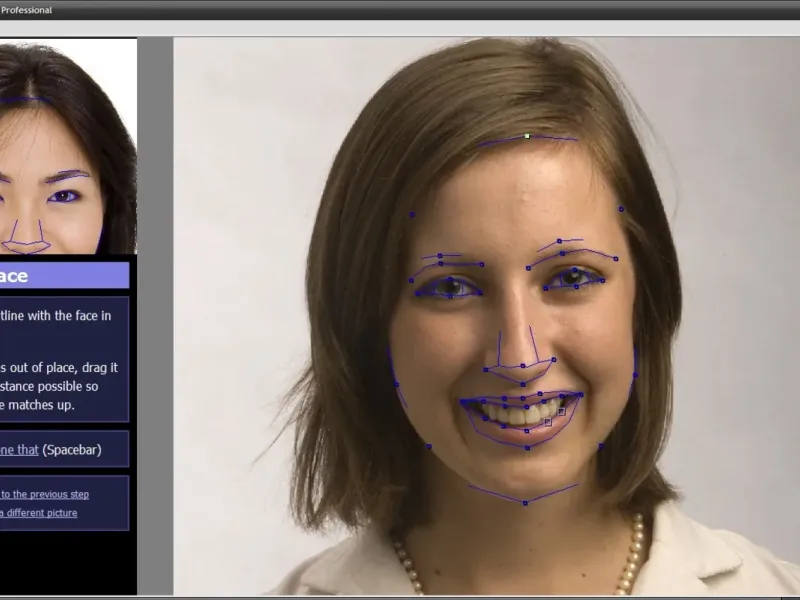
Task: Click the 'a different picture' link
Action: (x=39, y=513)
